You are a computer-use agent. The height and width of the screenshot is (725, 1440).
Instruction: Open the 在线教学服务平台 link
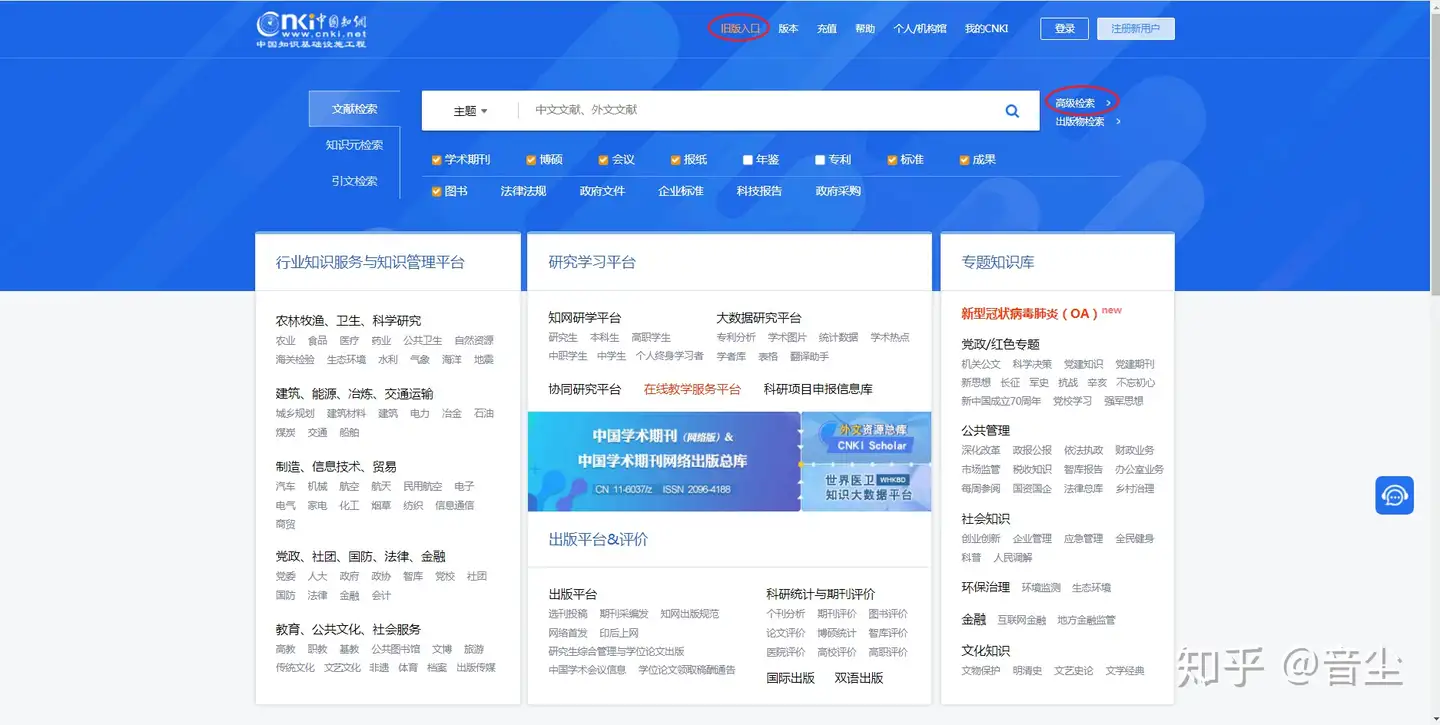(692, 389)
